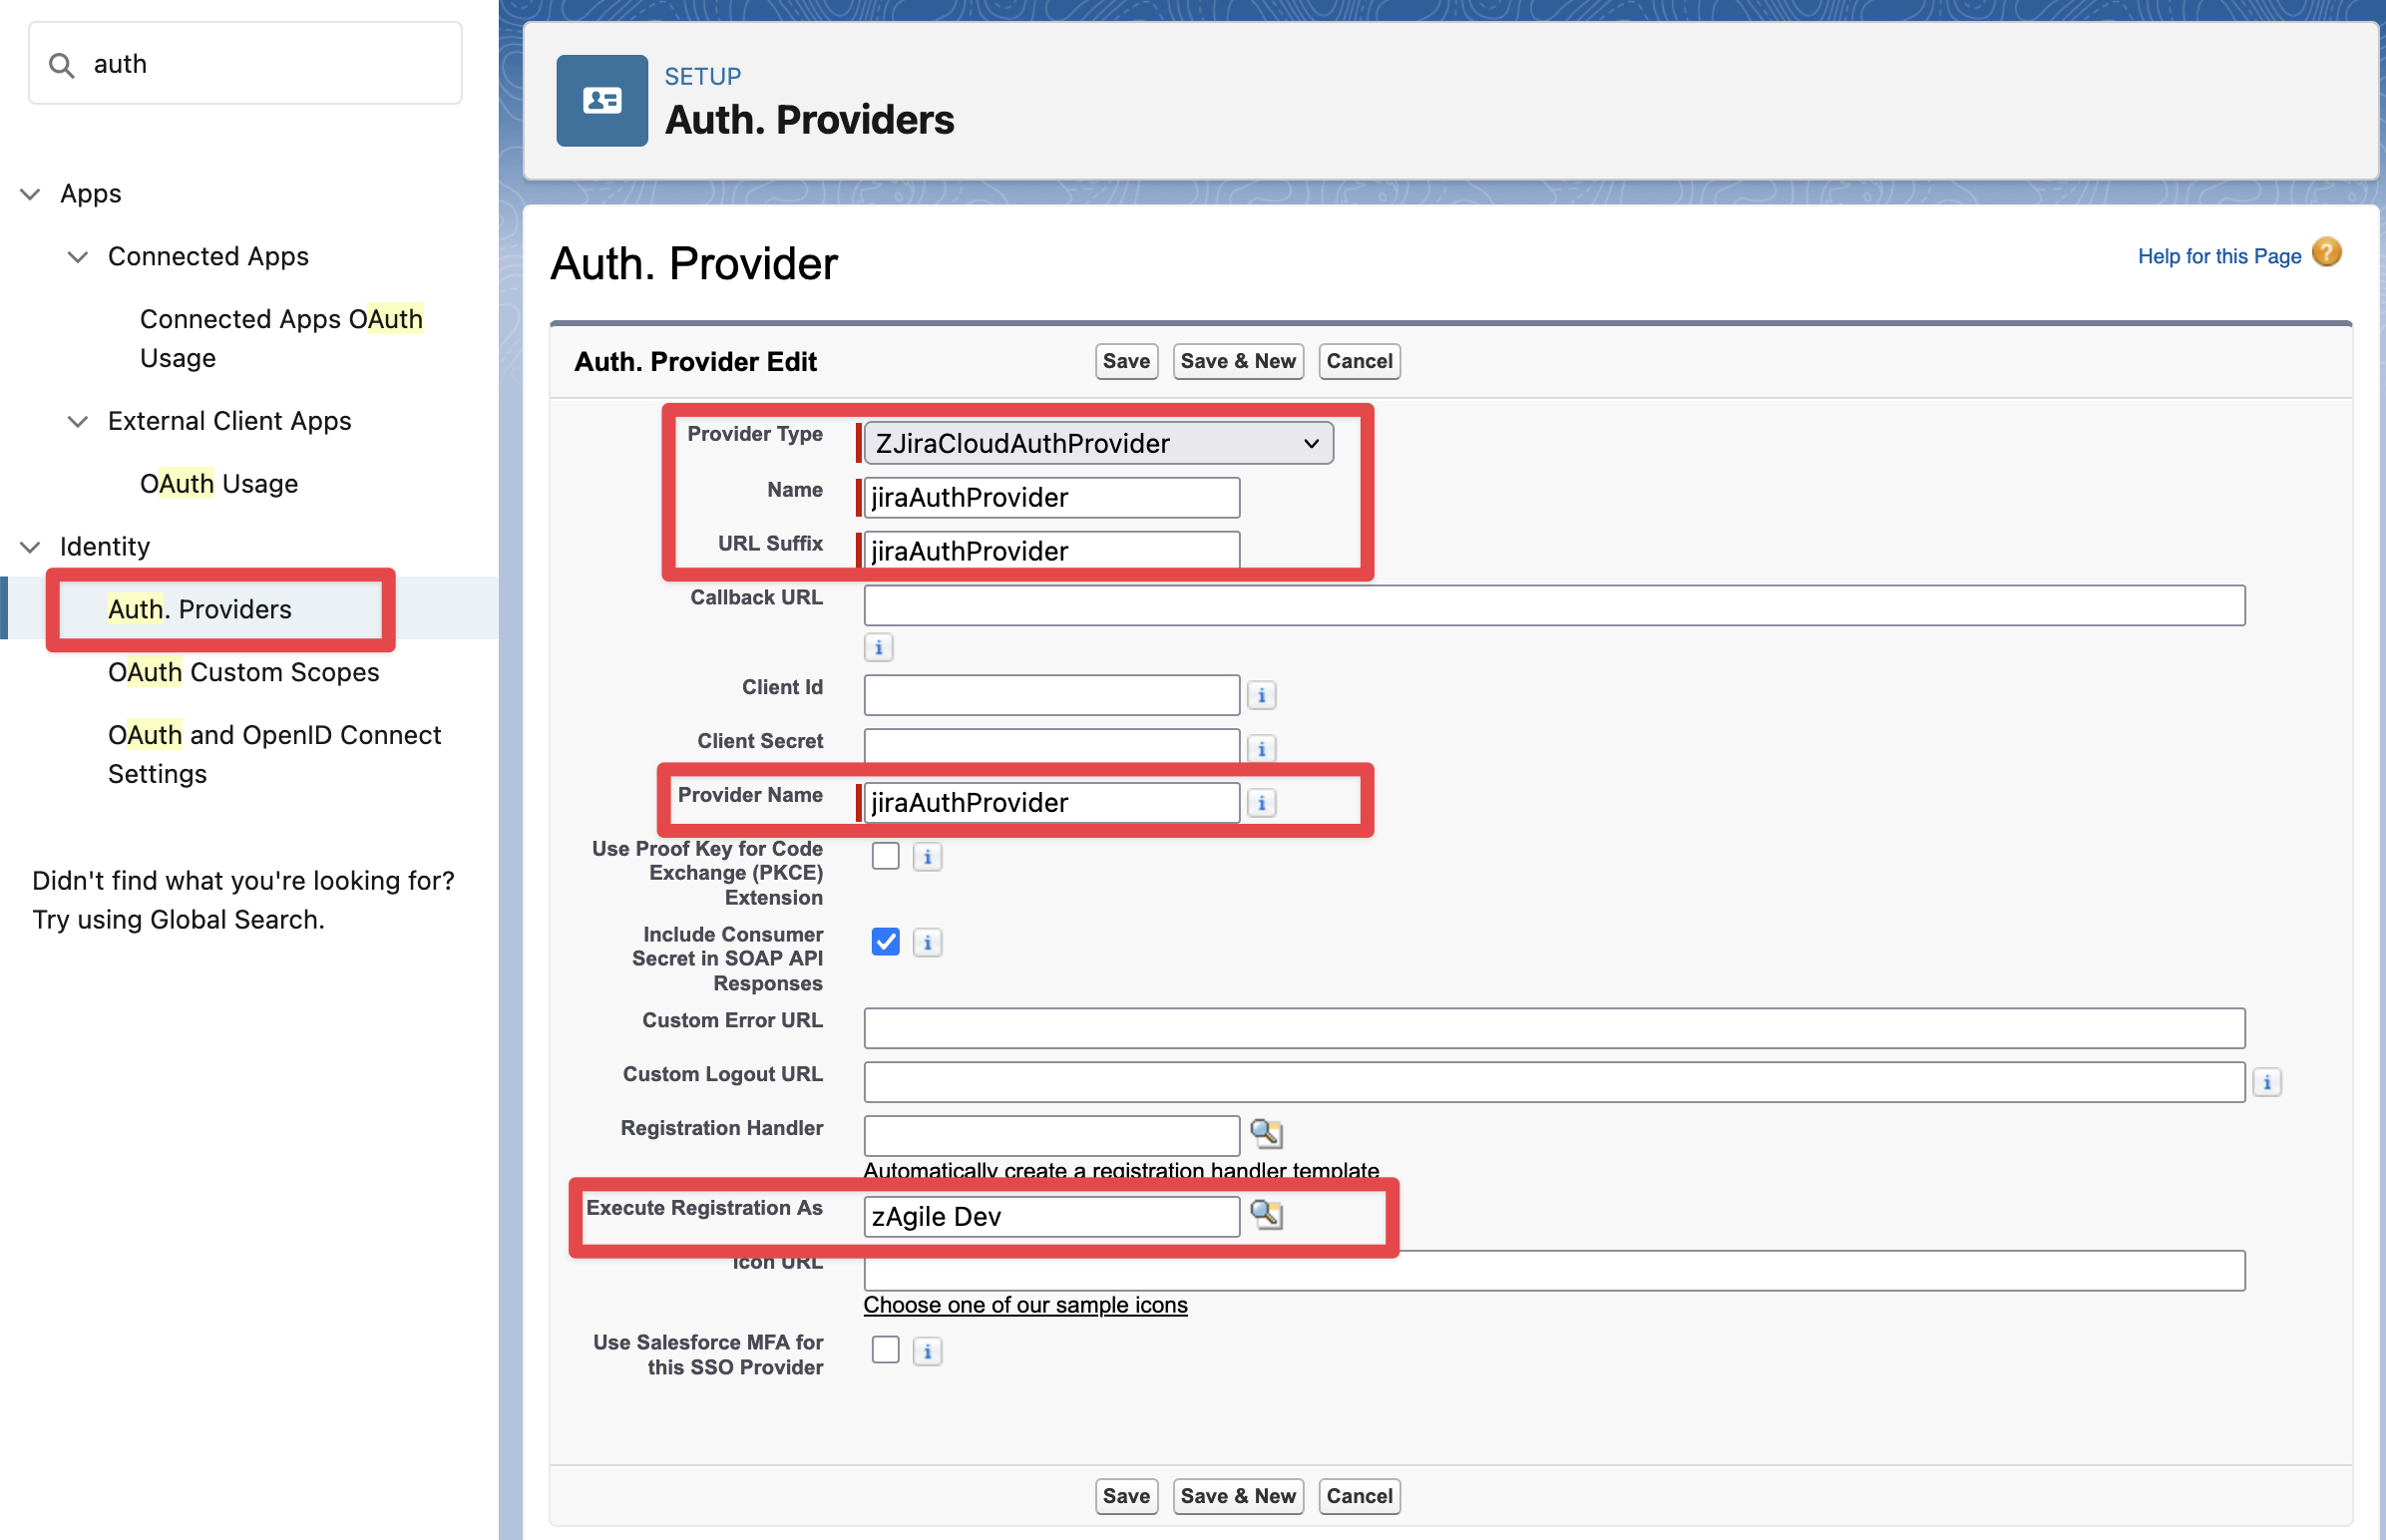This screenshot has width=2386, height=1540.
Task: Collapse the Apps section chevron
Action: pyautogui.click(x=30, y=194)
